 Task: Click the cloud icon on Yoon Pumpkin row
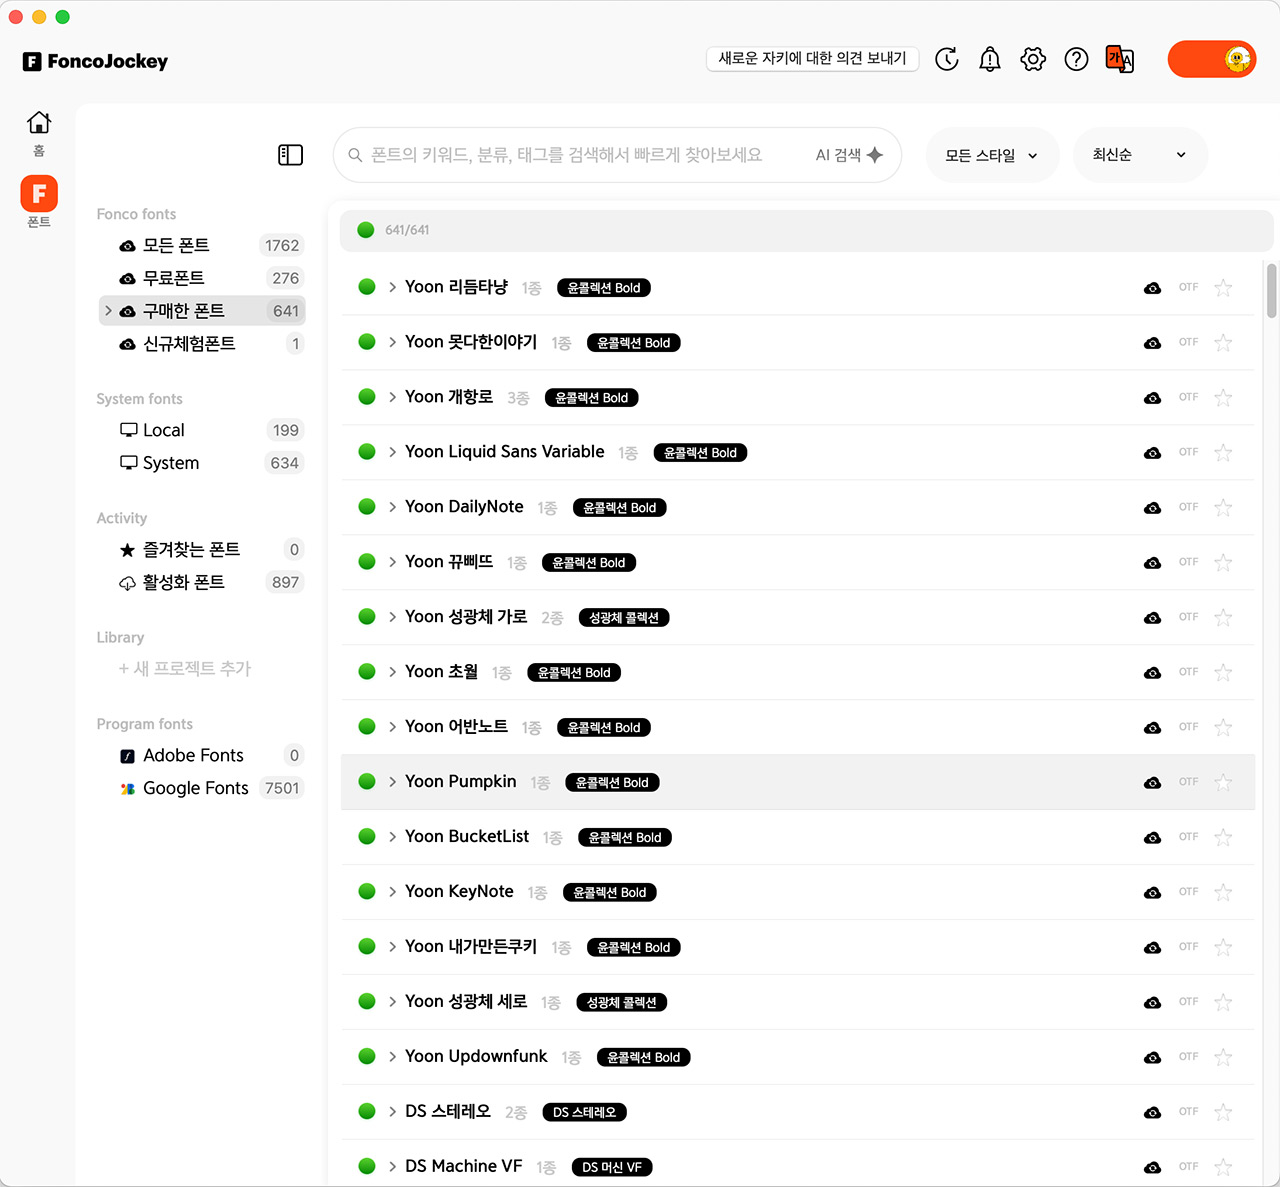pos(1152,783)
